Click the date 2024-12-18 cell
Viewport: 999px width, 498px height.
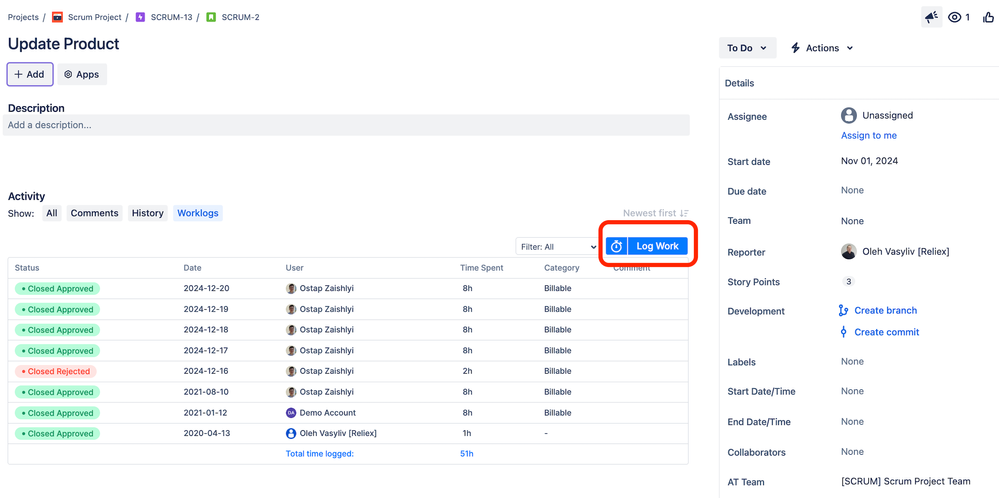coord(206,330)
